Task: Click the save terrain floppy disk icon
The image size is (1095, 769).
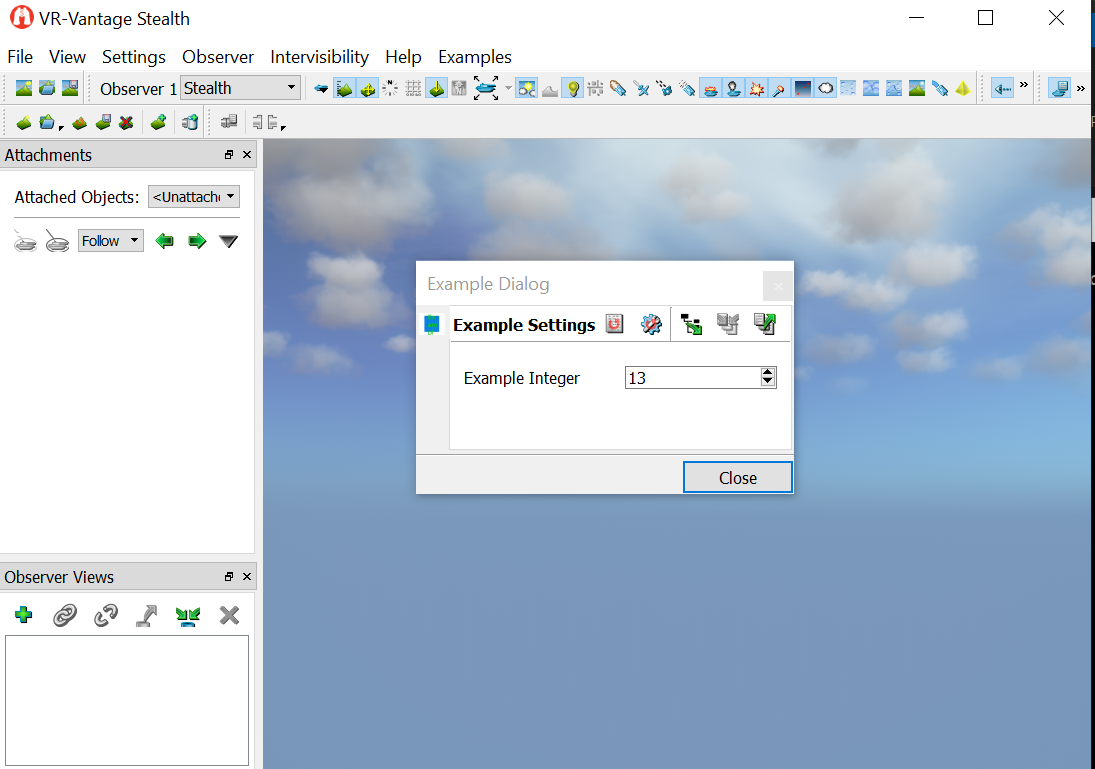Action: tap(103, 123)
